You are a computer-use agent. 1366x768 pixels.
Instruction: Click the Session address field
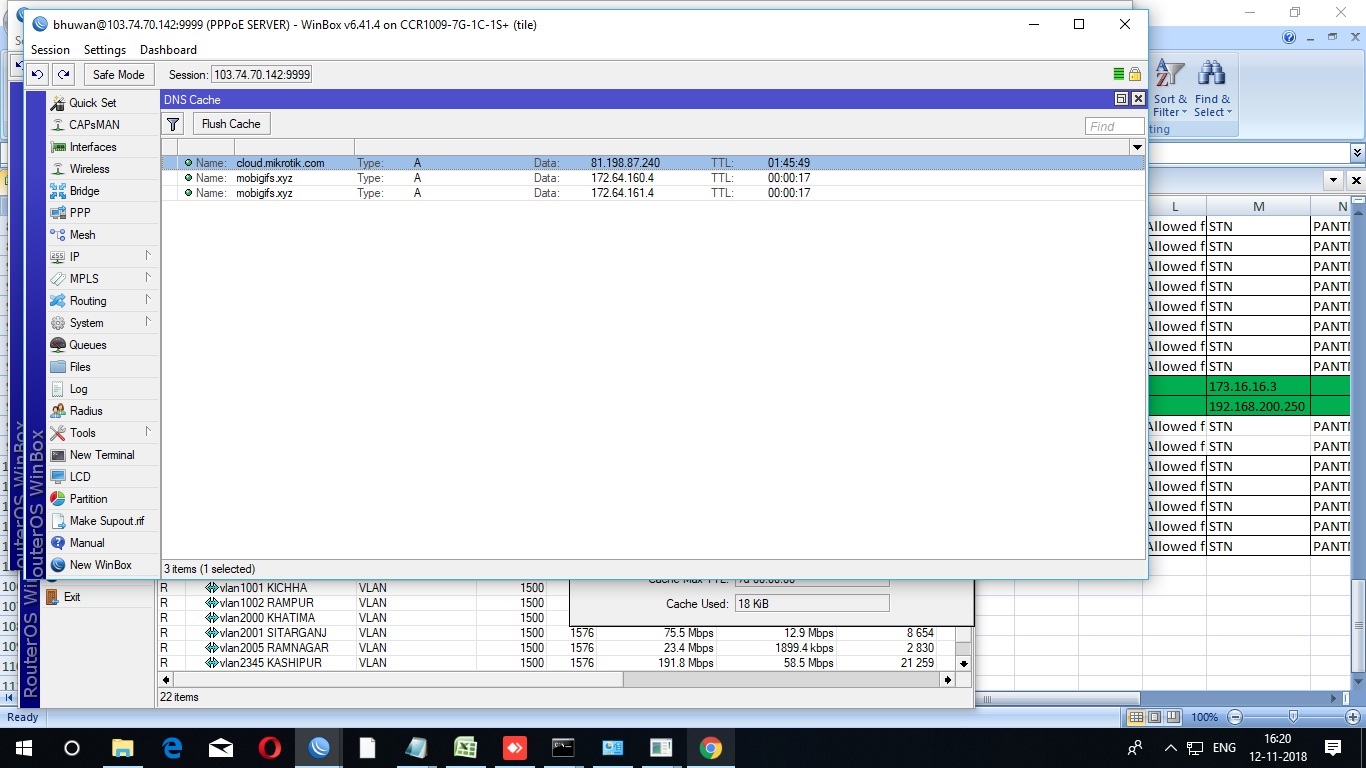(x=262, y=75)
